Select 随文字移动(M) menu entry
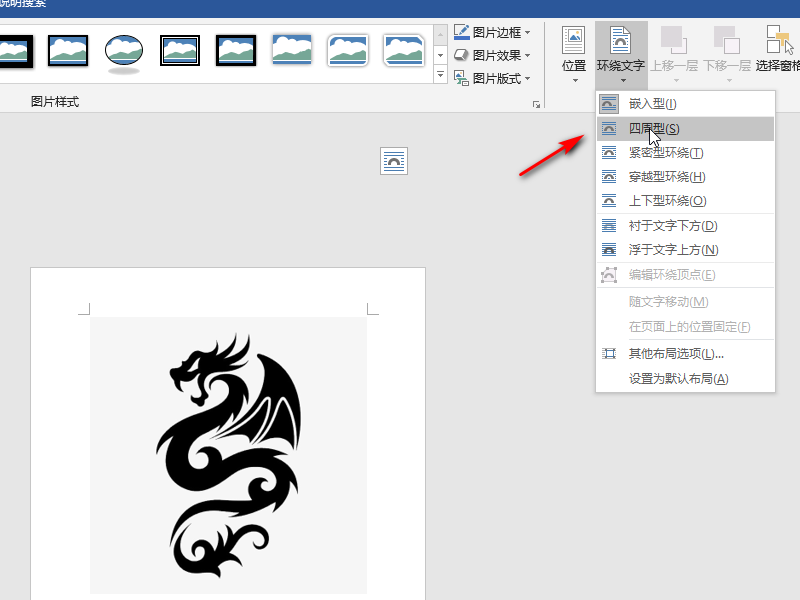800x600 pixels. pyautogui.click(x=686, y=302)
